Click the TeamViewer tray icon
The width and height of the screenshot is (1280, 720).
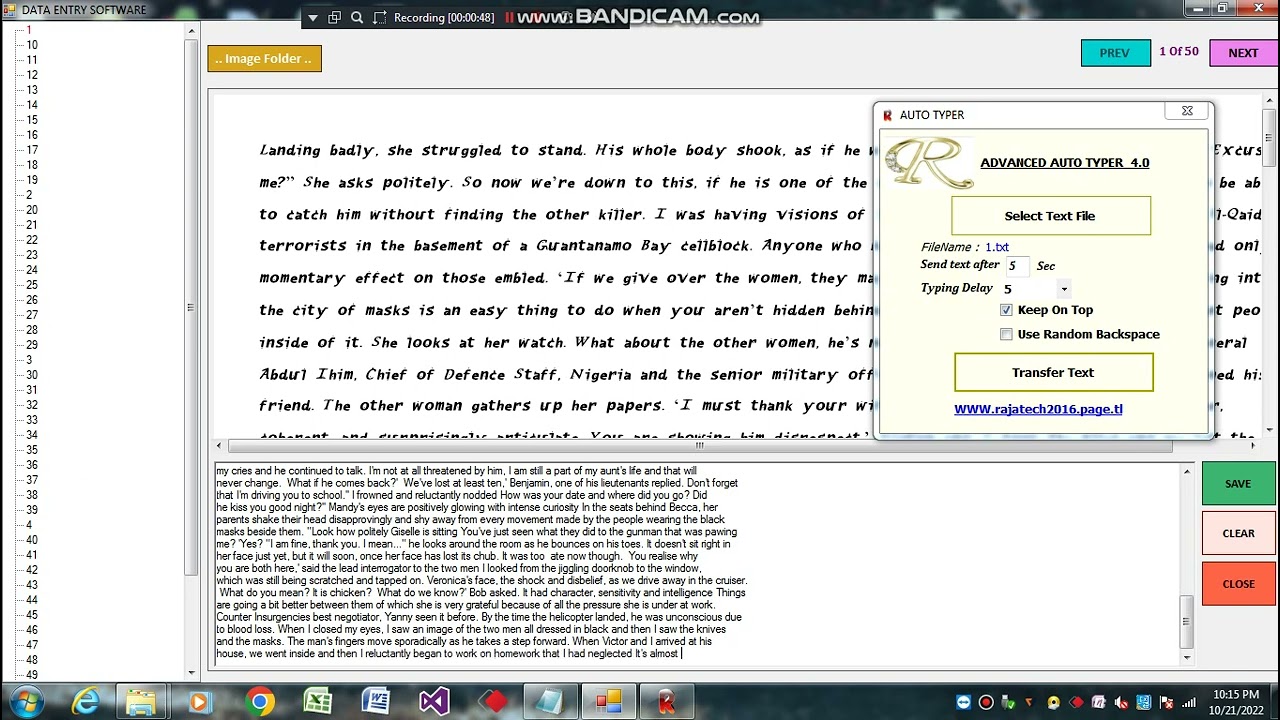[x=963, y=702]
